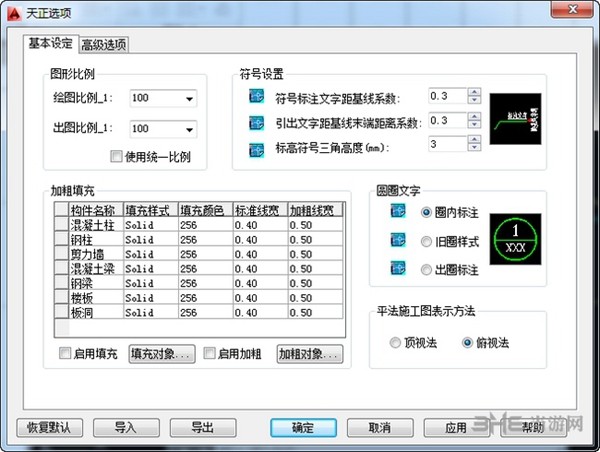
Task: Enable 使用统一比例 checkbox
Action: [116, 156]
